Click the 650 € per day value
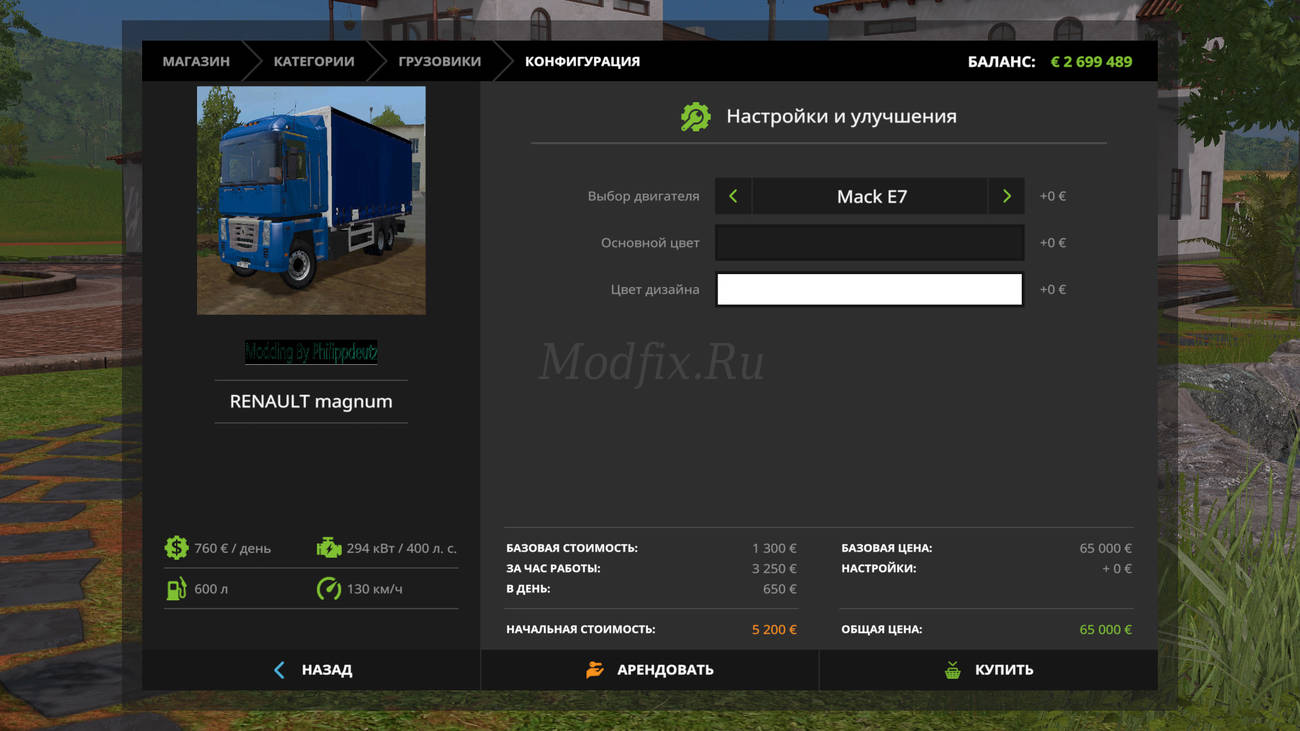The width and height of the screenshot is (1300, 731). [779, 588]
